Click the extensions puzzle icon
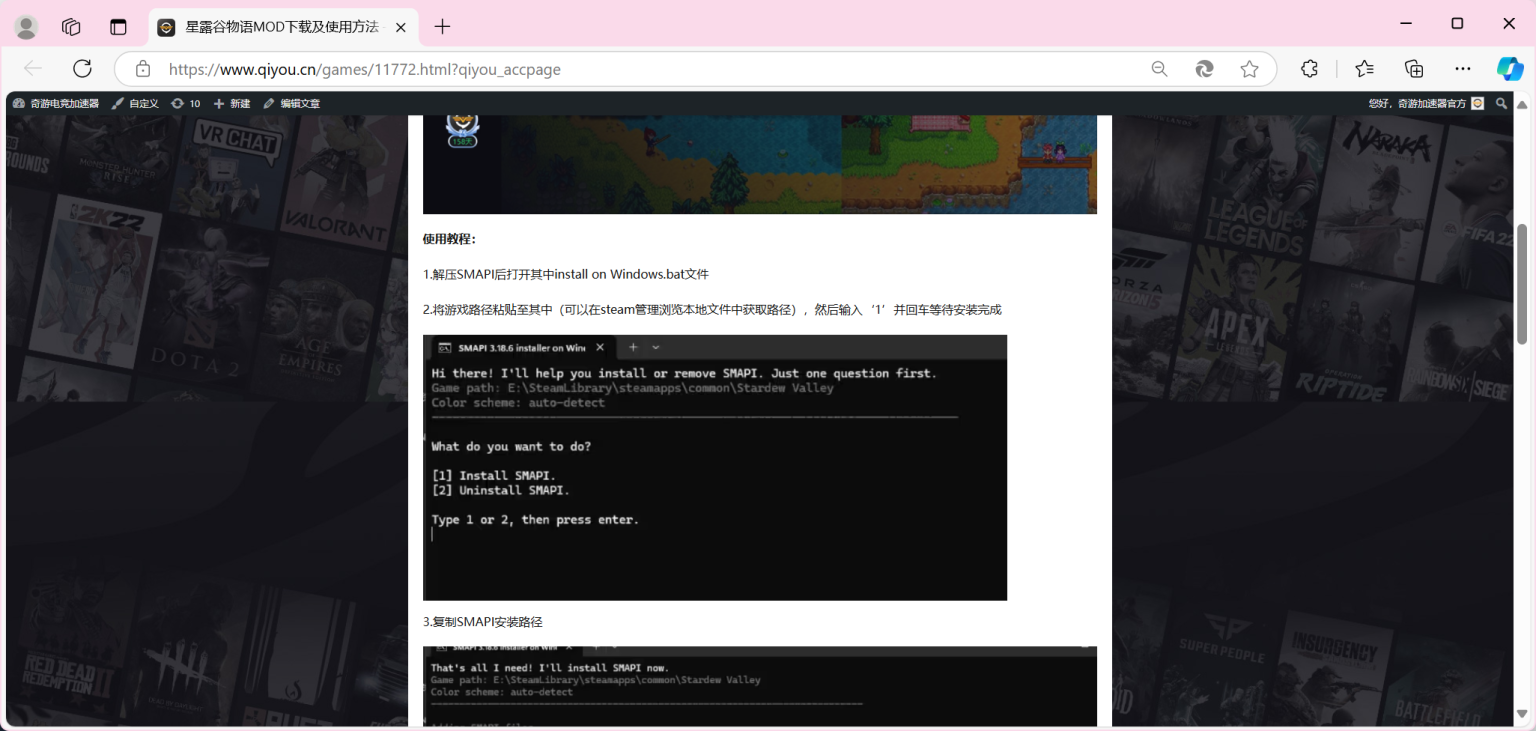This screenshot has width=1536, height=731. coord(1308,68)
